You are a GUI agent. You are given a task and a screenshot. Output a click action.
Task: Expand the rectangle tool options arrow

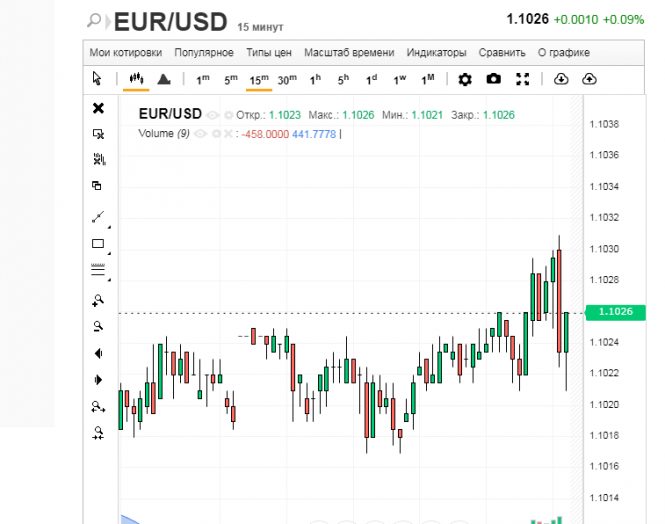(109, 254)
